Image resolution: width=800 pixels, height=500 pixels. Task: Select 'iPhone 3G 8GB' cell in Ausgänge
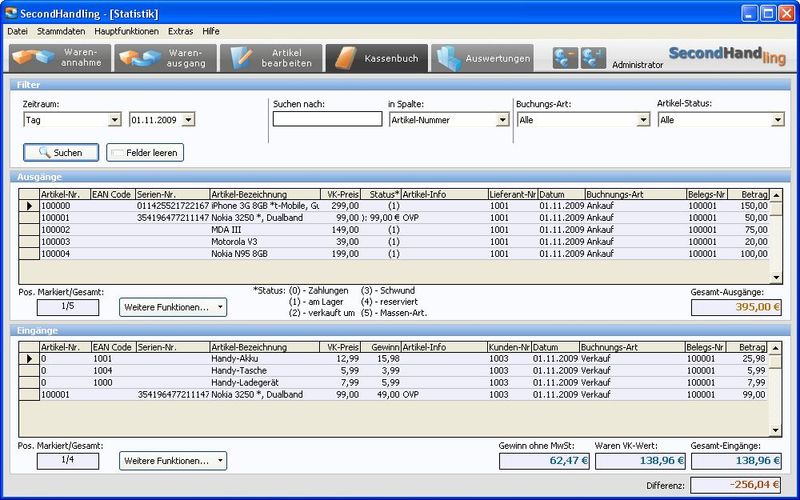[265, 206]
